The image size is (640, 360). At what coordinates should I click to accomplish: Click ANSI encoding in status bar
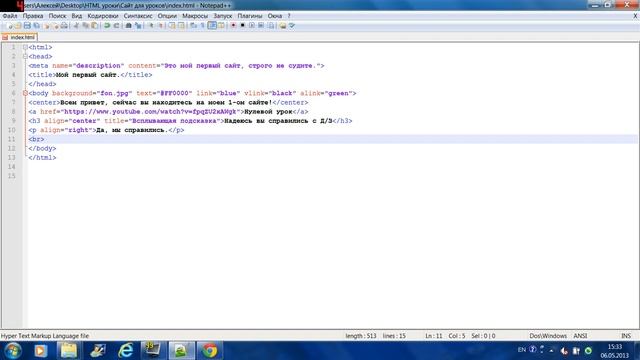point(580,336)
